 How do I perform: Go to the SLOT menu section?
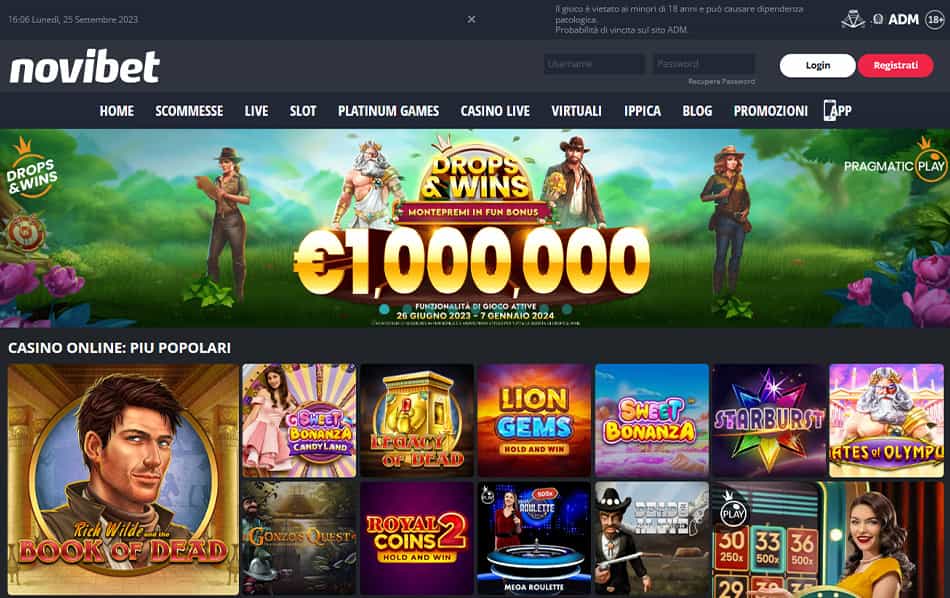coord(303,111)
